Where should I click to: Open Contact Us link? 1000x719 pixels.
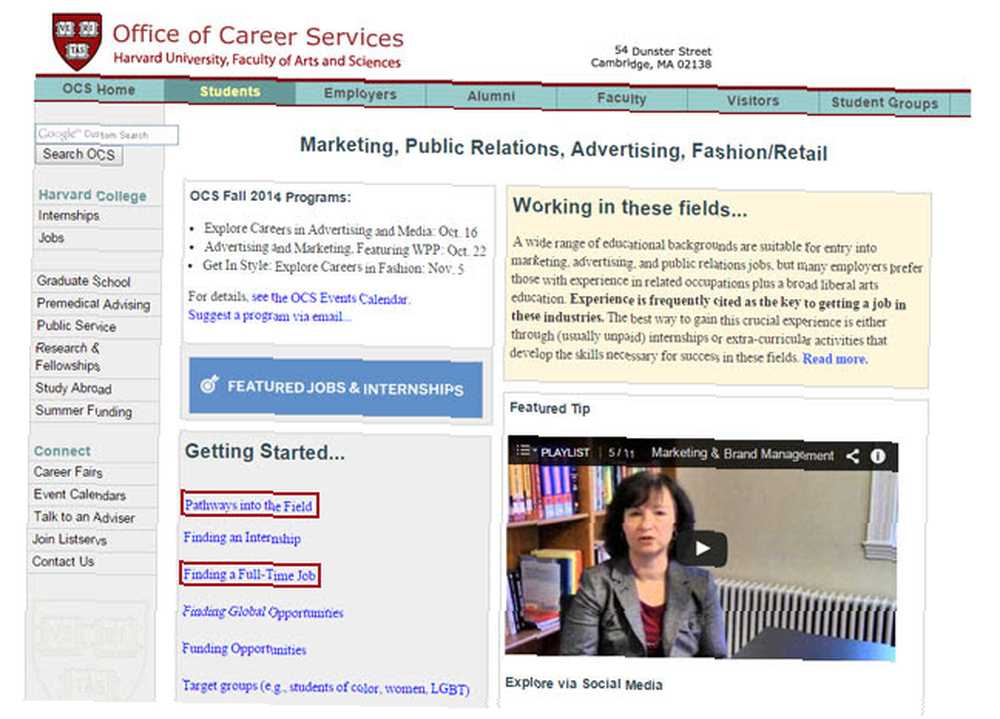(x=63, y=561)
